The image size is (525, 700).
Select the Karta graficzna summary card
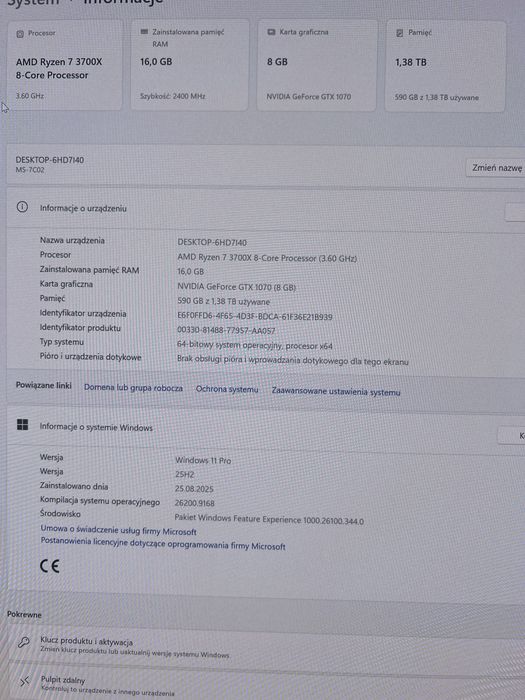click(x=317, y=65)
